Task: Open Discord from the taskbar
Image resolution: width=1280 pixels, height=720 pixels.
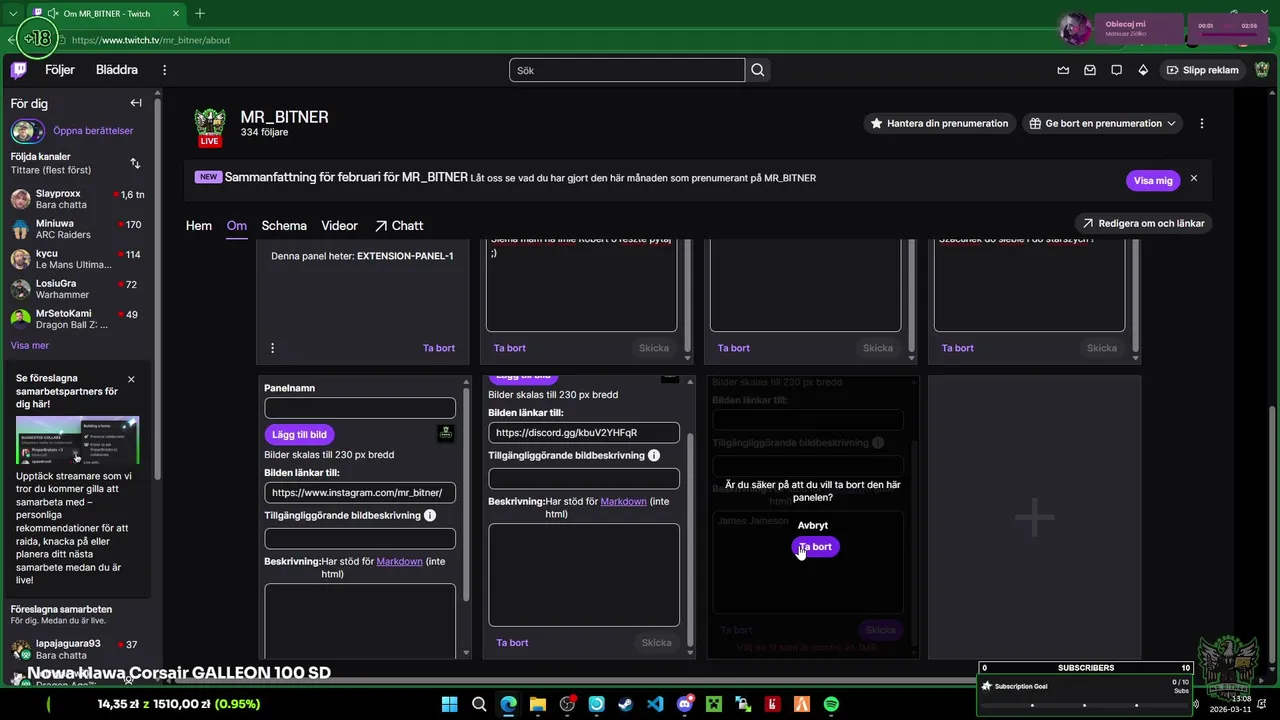Action: coord(685,704)
